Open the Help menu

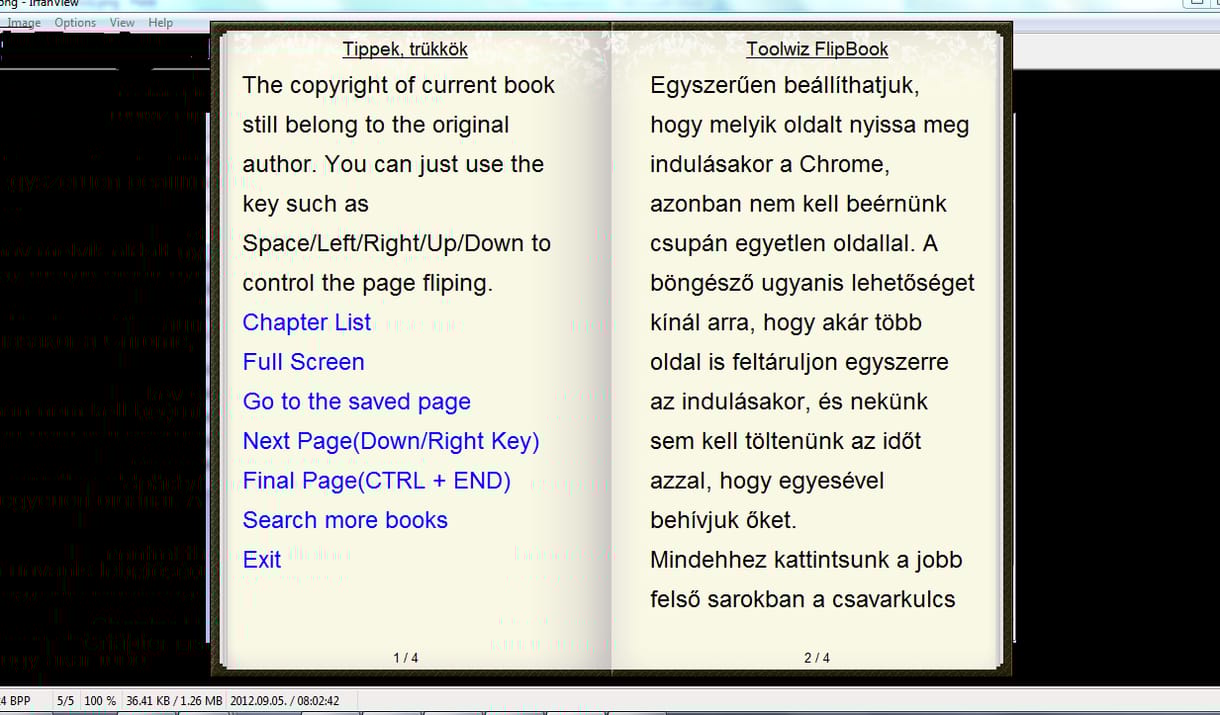[160, 22]
